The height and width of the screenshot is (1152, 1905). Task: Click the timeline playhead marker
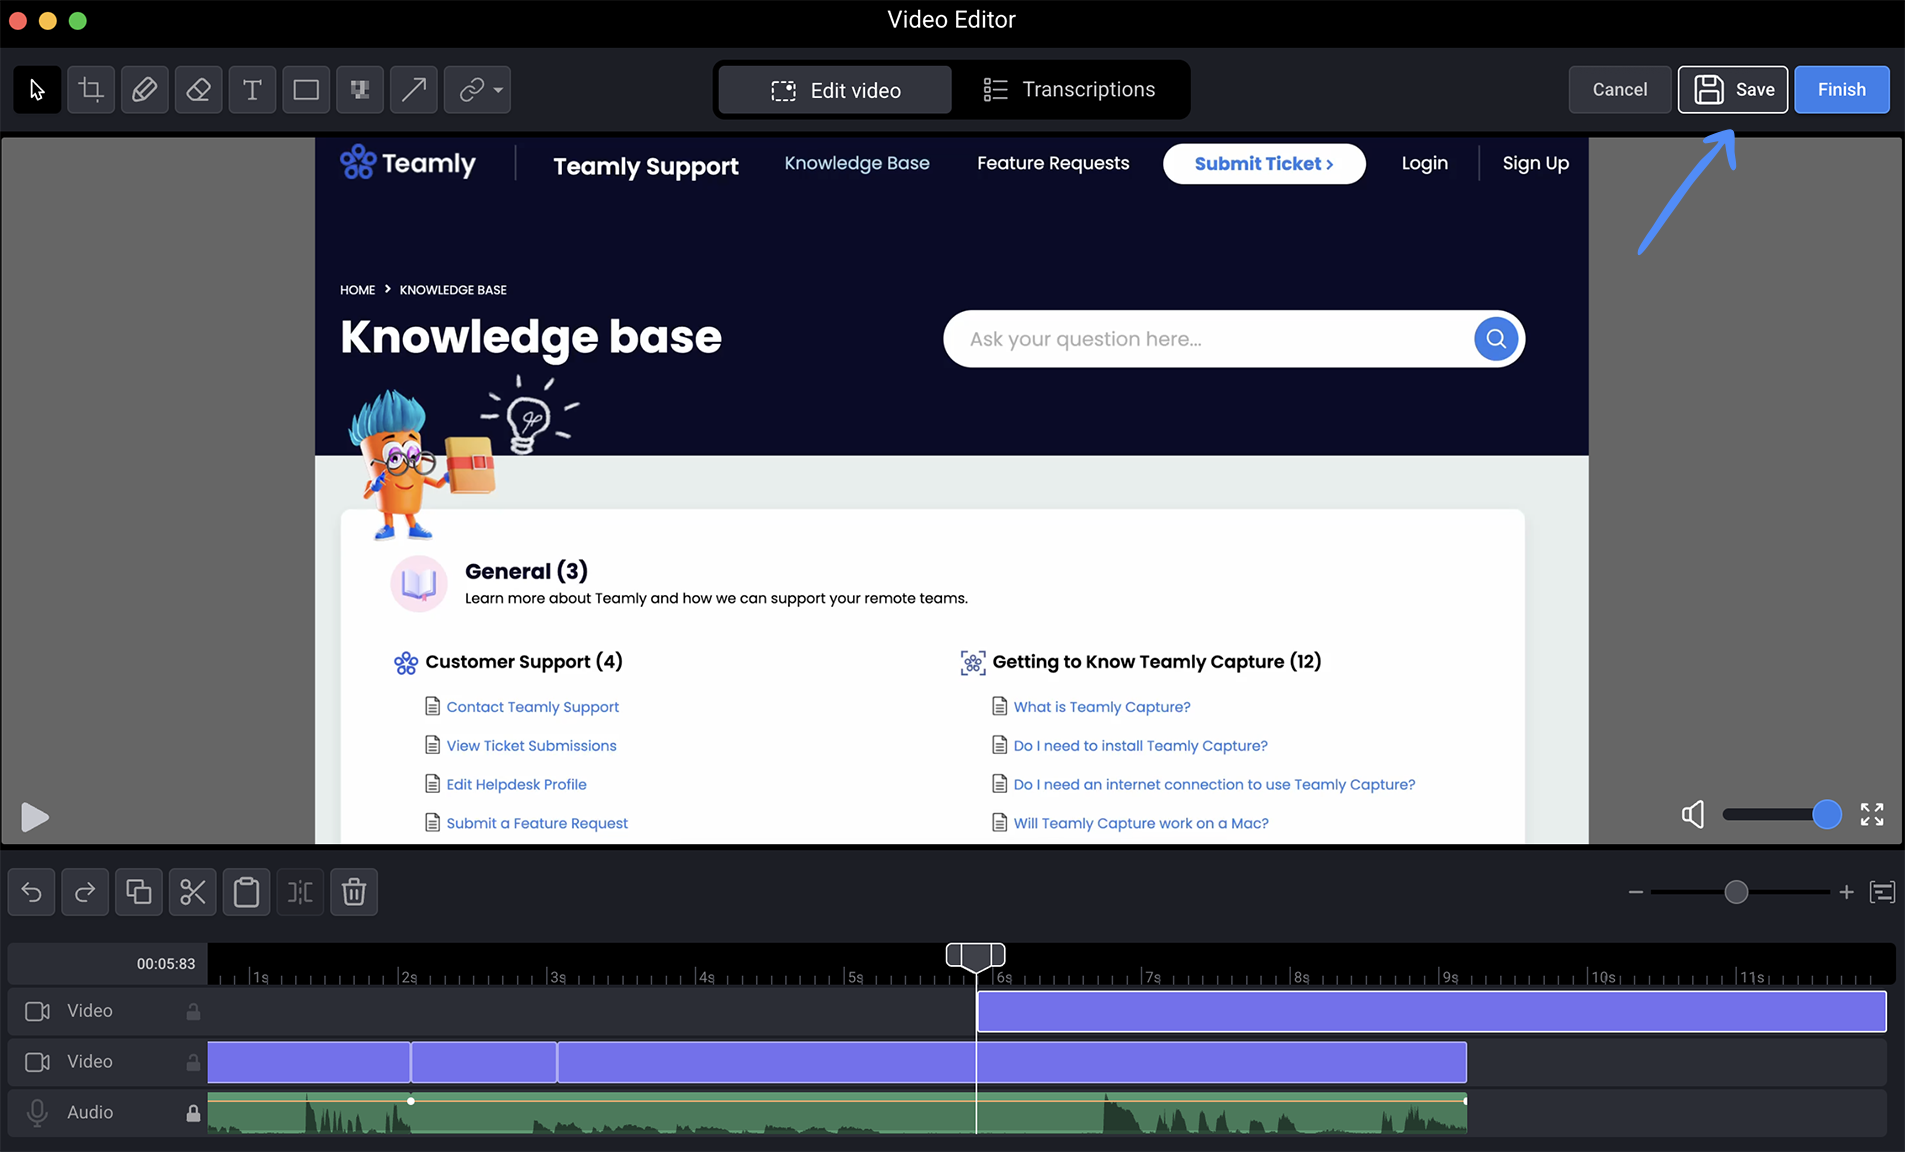click(976, 957)
